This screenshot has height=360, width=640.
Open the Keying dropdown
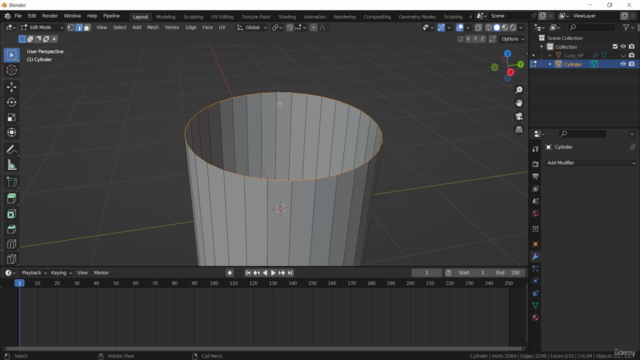[x=61, y=273]
